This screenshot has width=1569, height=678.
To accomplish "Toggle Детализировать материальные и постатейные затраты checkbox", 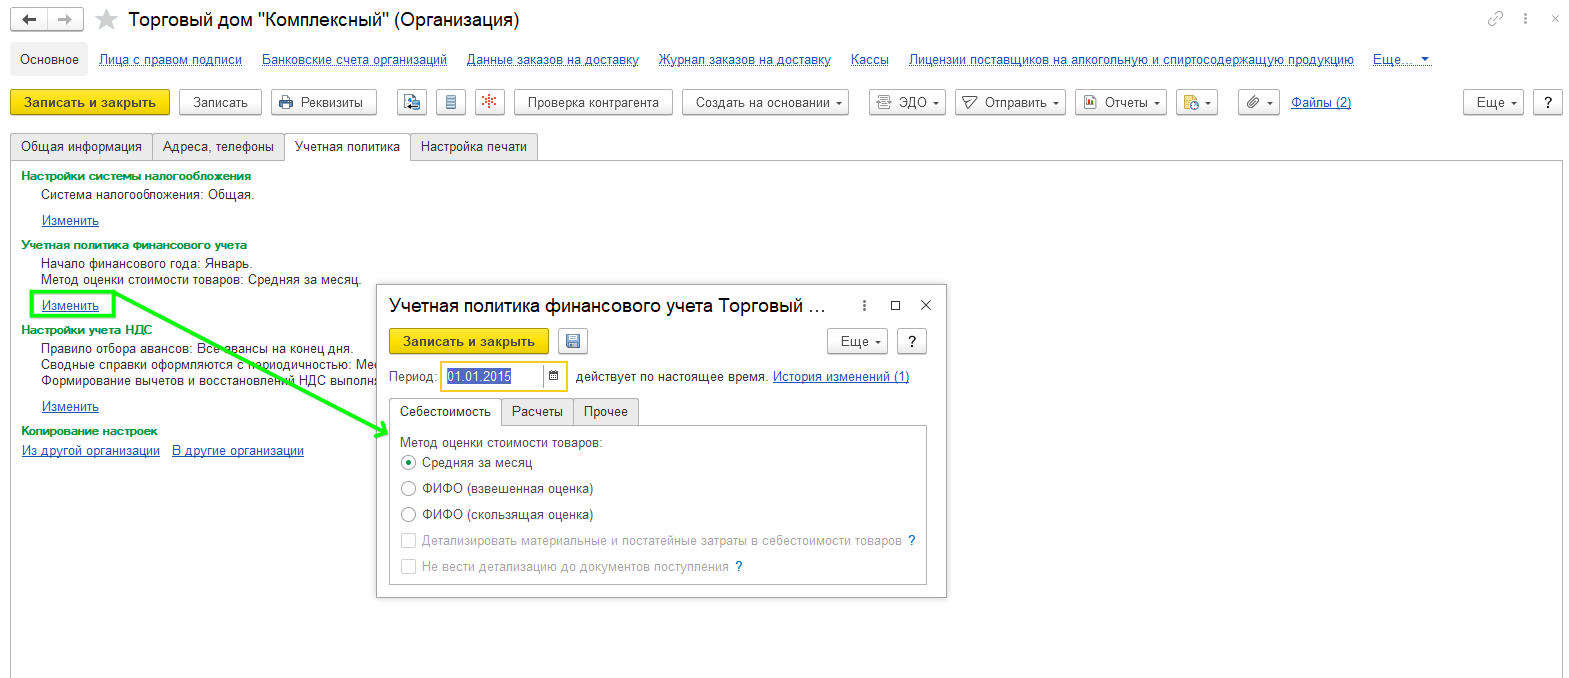I will coord(408,540).
